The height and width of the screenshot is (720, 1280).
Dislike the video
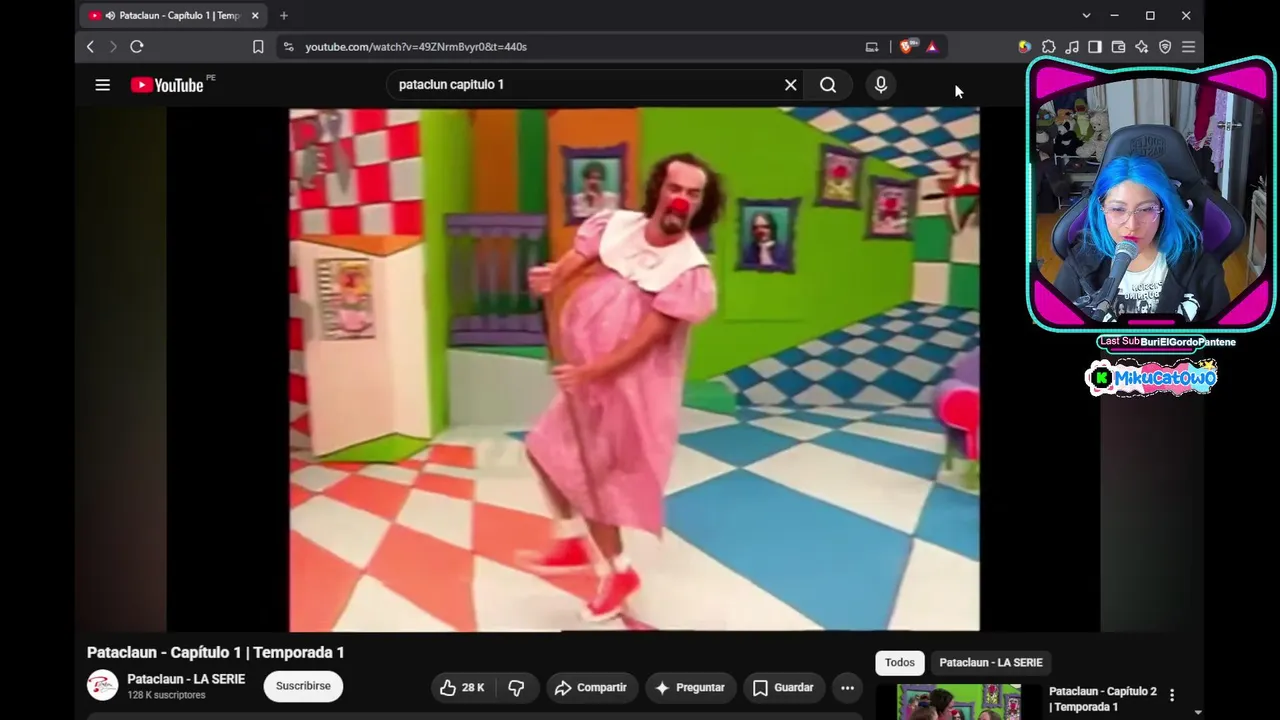(x=516, y=687)
